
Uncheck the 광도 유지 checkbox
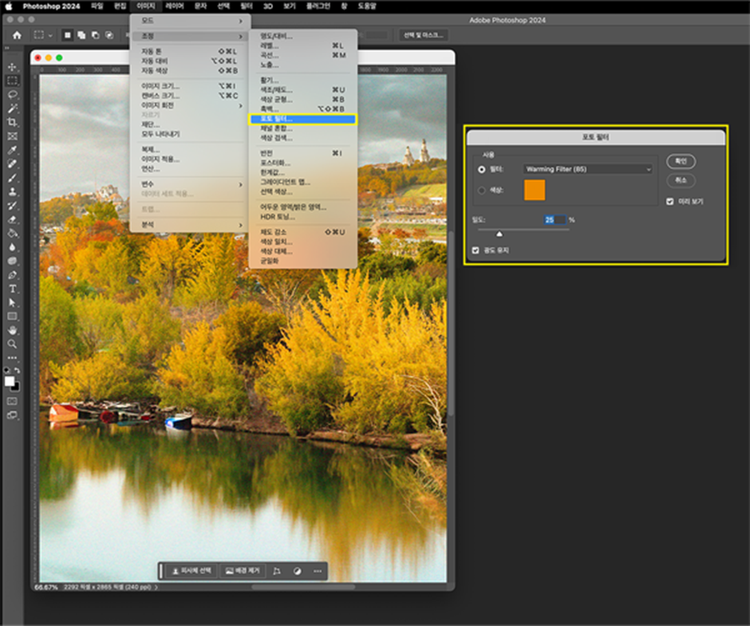475,250
